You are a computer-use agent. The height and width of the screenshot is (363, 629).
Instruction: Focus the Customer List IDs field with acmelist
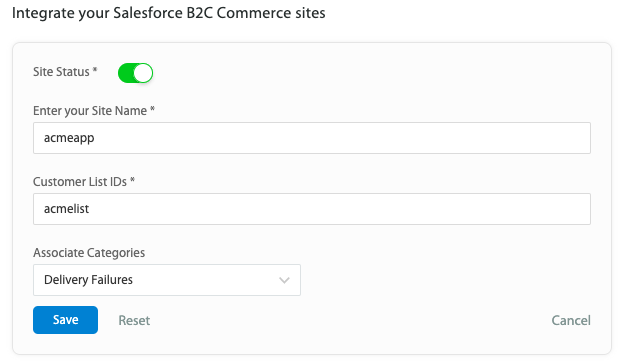(x=312, y=209)
